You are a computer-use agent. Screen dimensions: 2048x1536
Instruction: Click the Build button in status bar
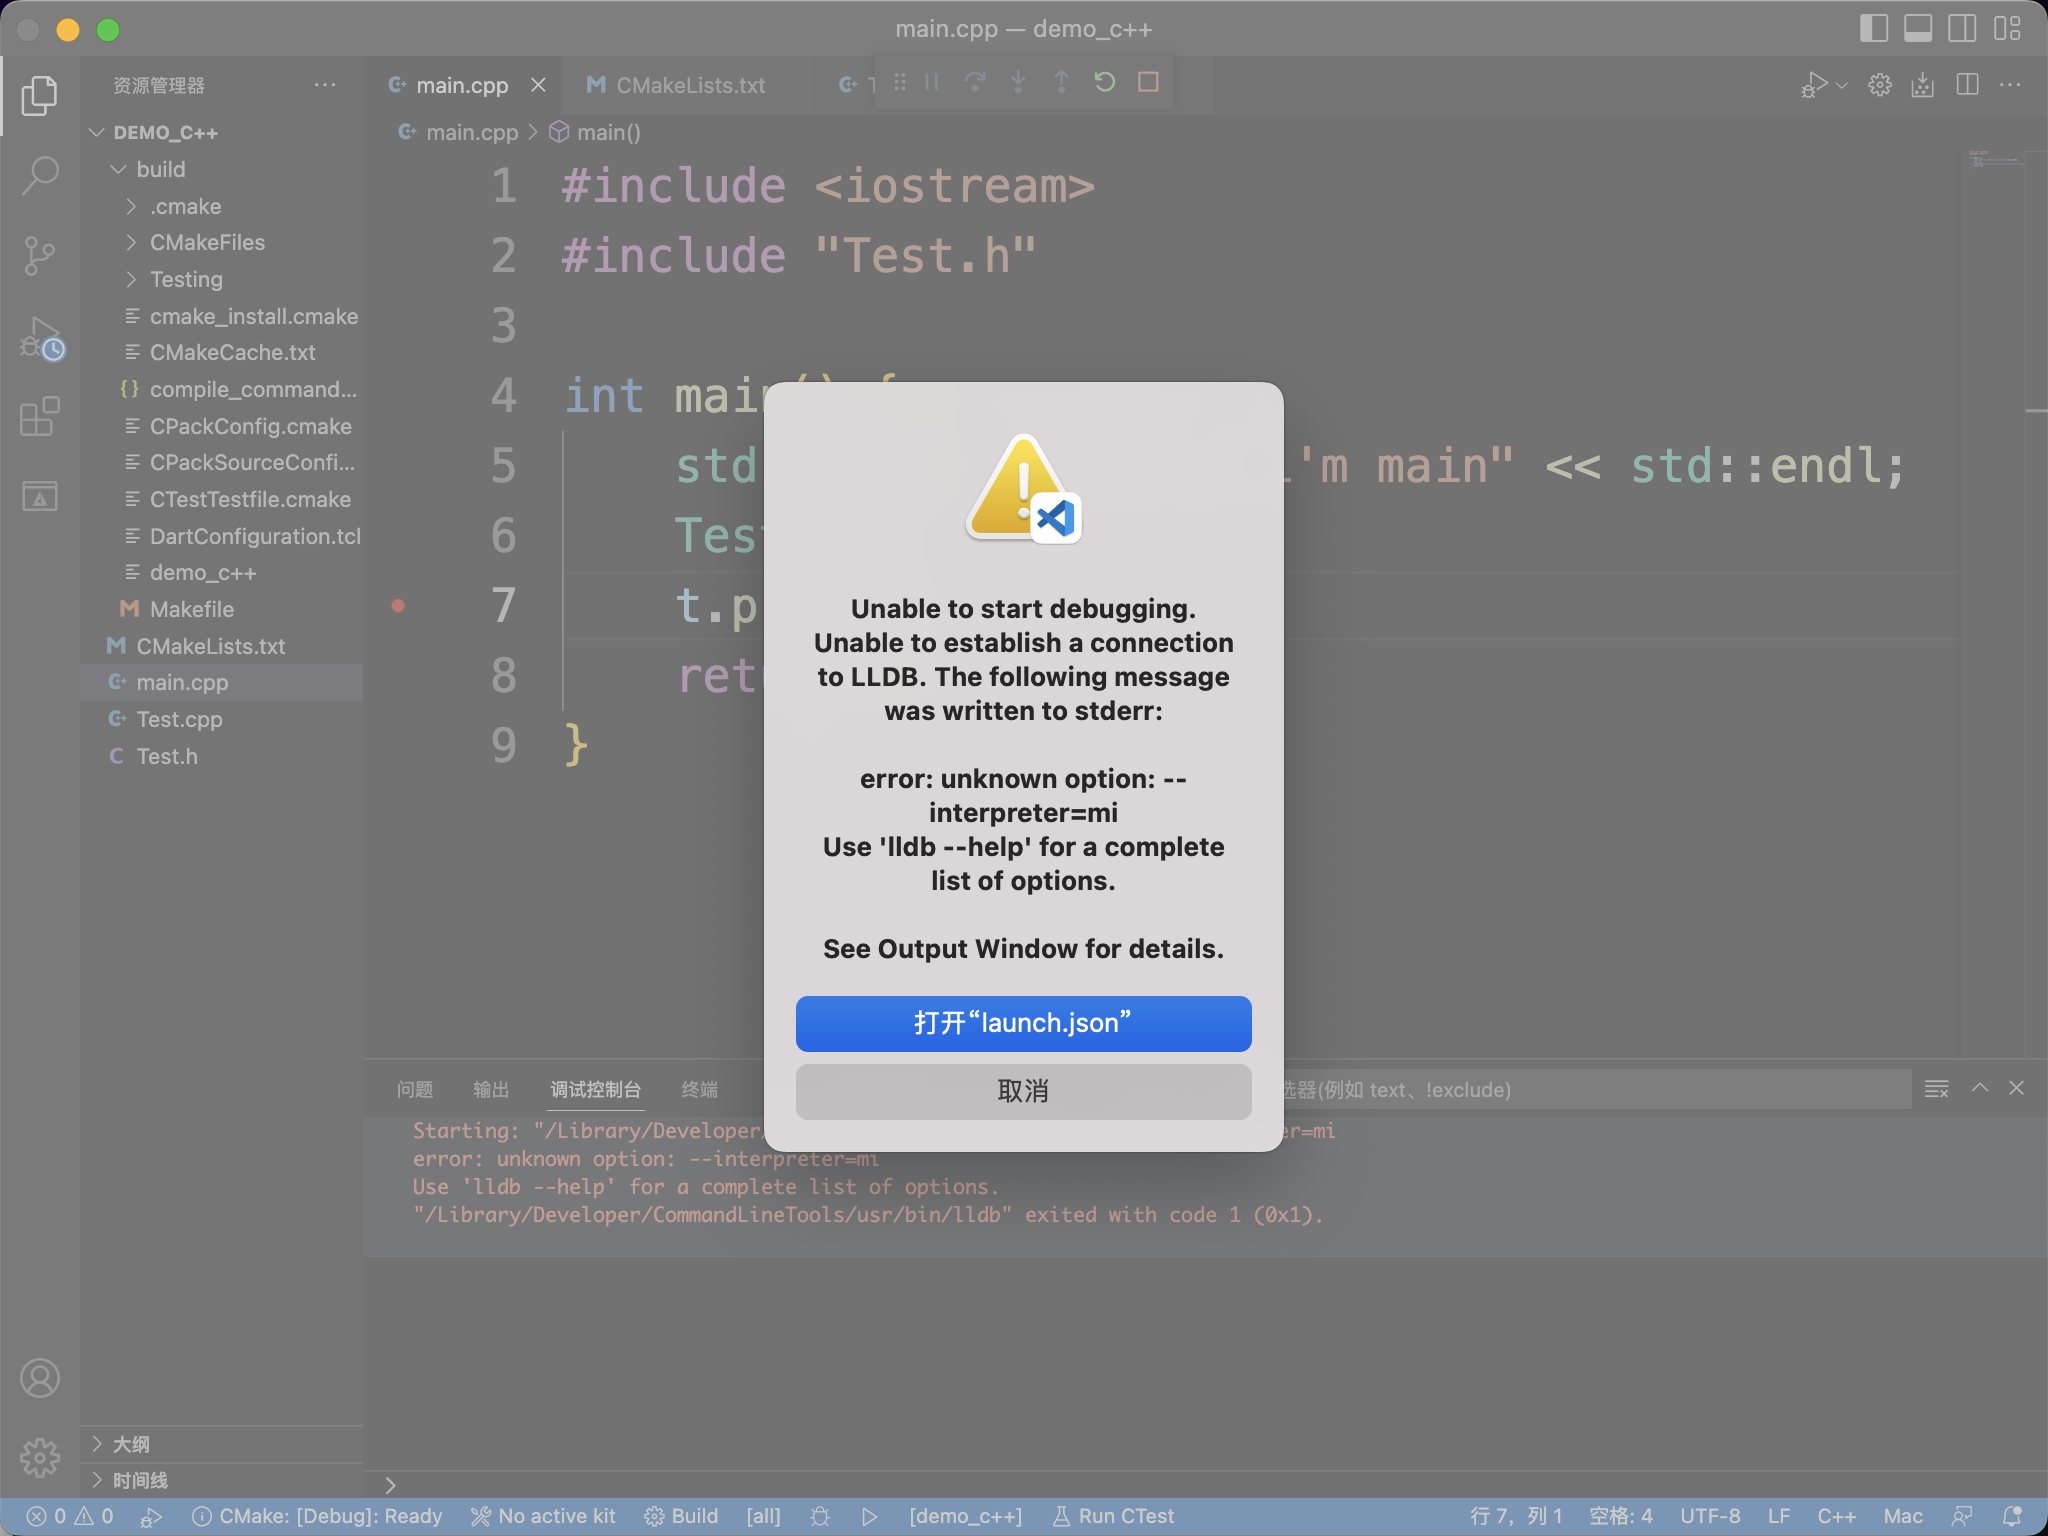[x=682, y=1516]
